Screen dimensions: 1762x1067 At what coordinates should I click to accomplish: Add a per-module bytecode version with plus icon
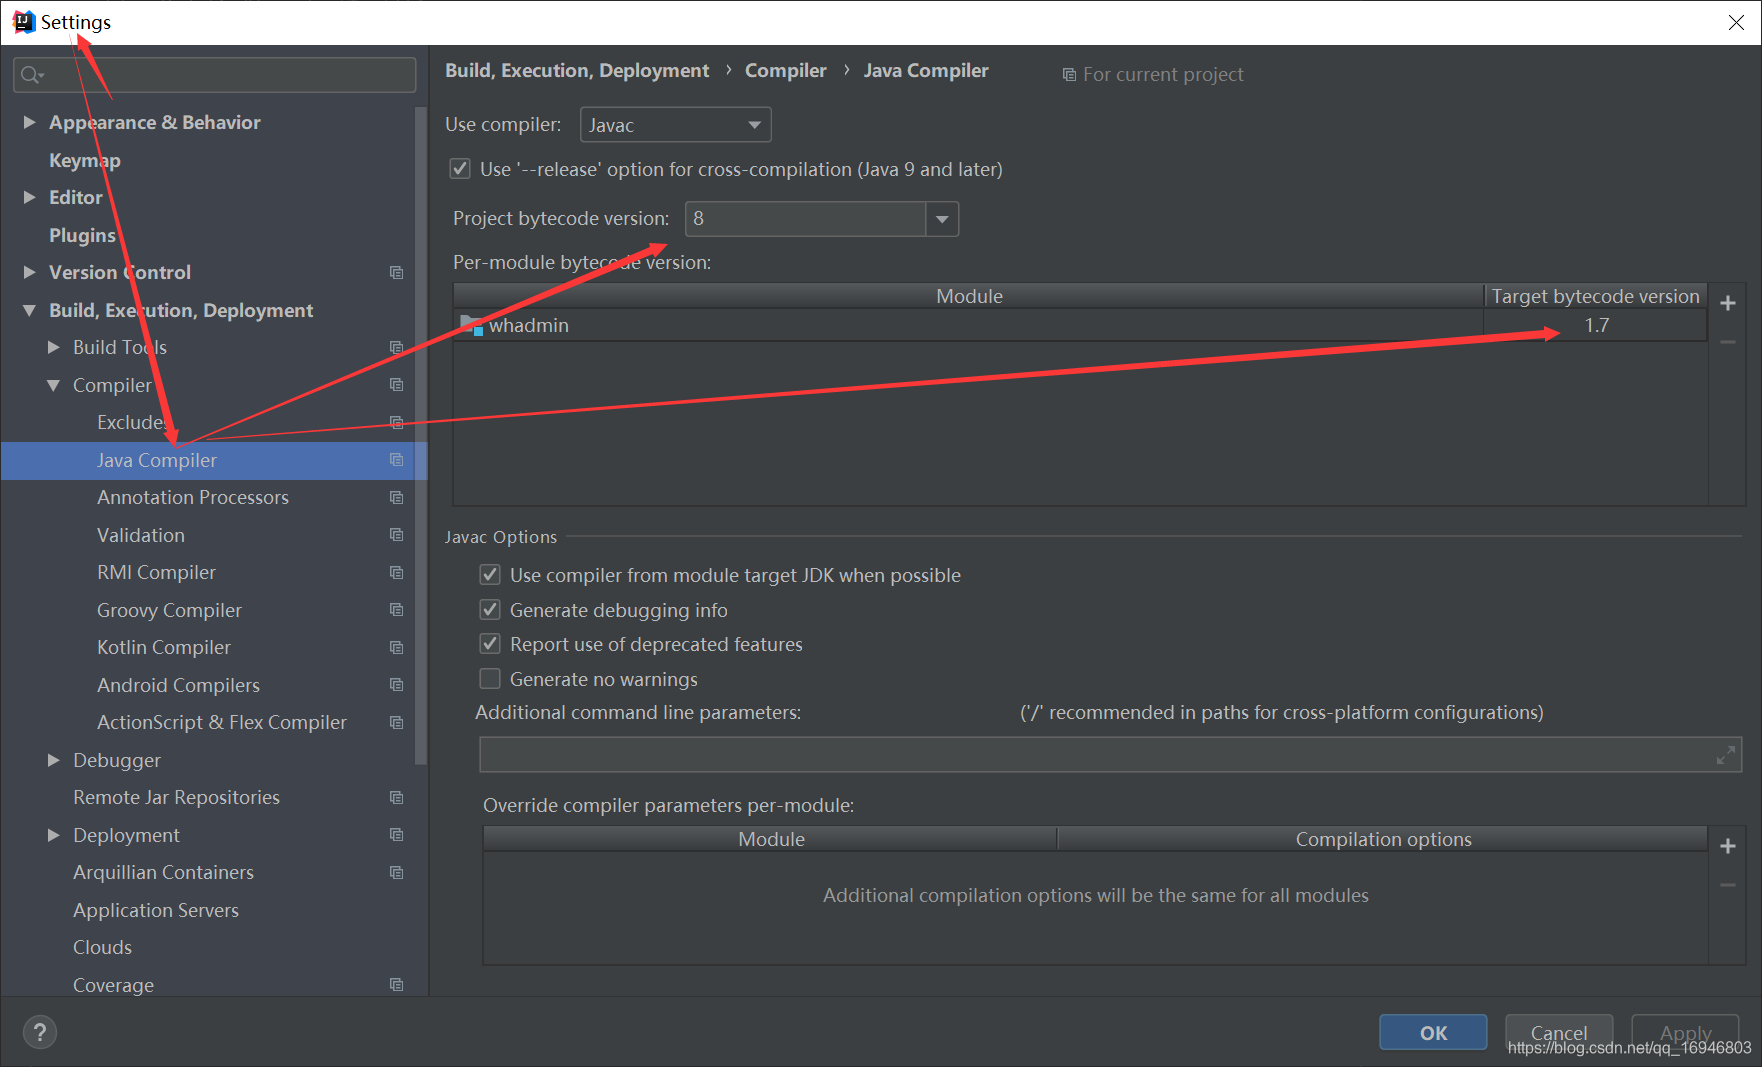pos(1728,302)
